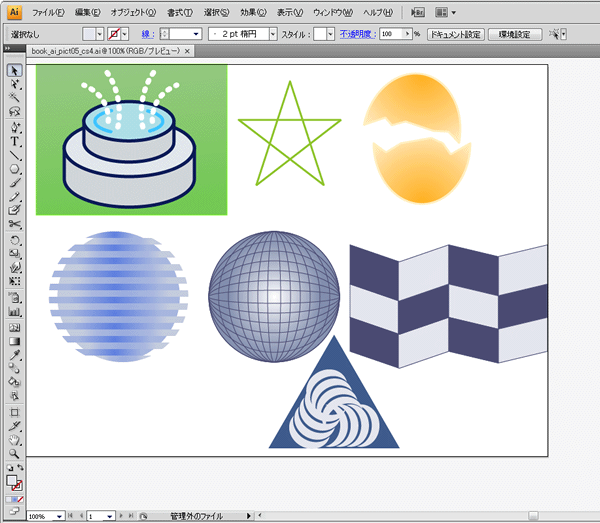Select the Lasso tool

pyautogui.click(x=15, y=111)
